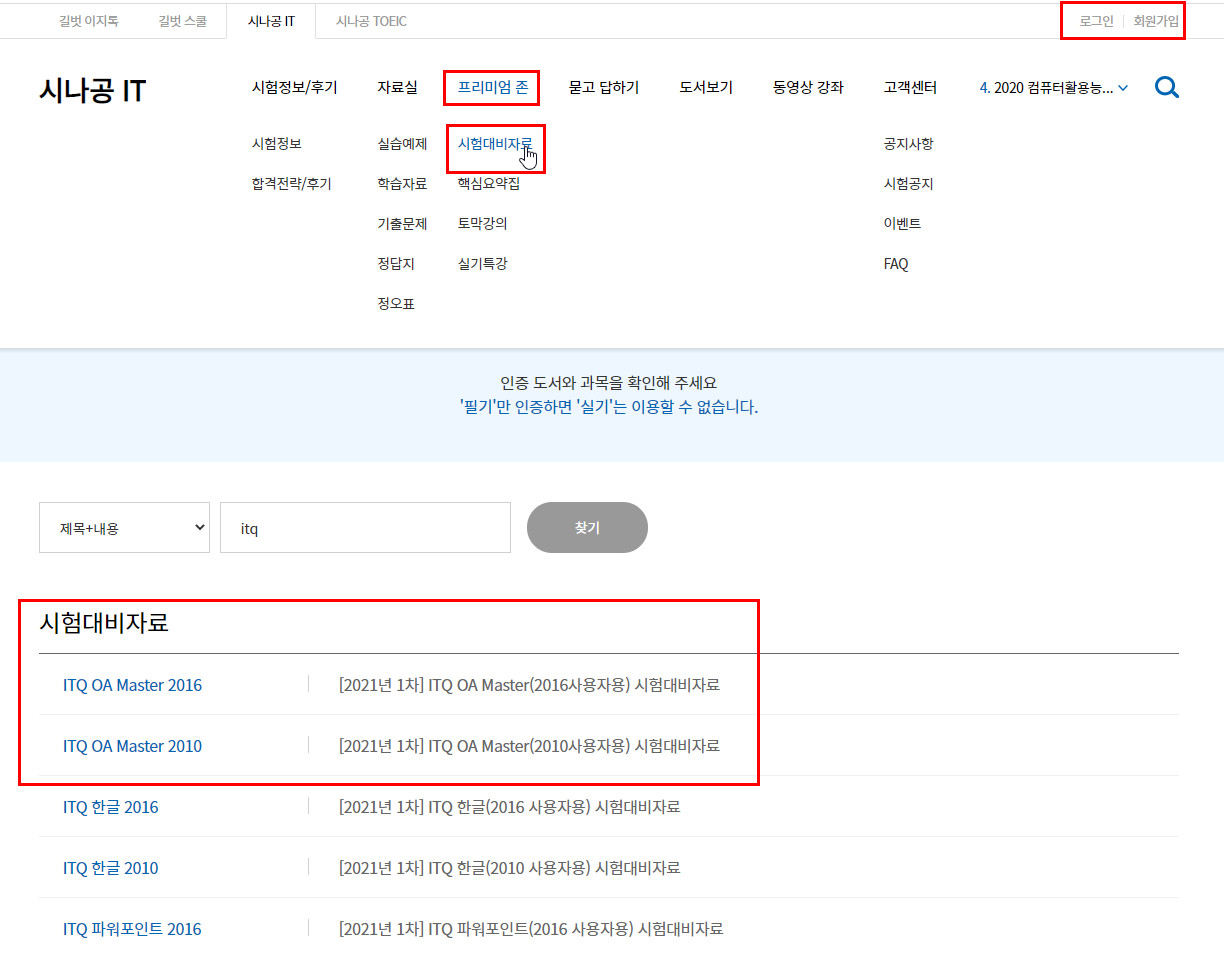
Task: Open the ITQ OA Master 2016 link
Action: click(132, 686)
